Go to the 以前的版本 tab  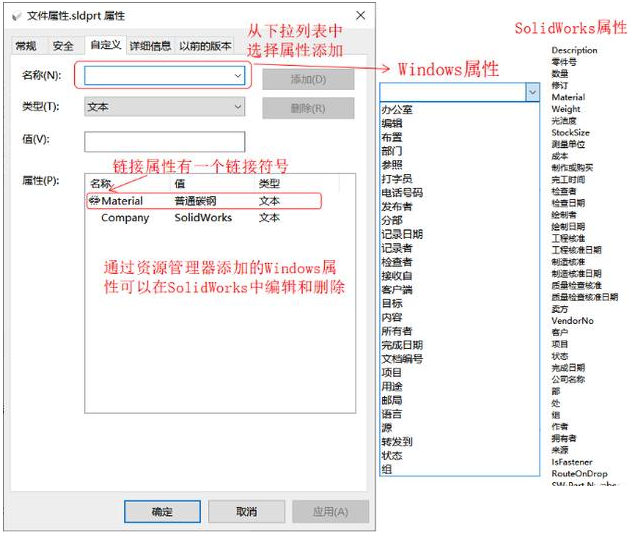click(205, 46)
